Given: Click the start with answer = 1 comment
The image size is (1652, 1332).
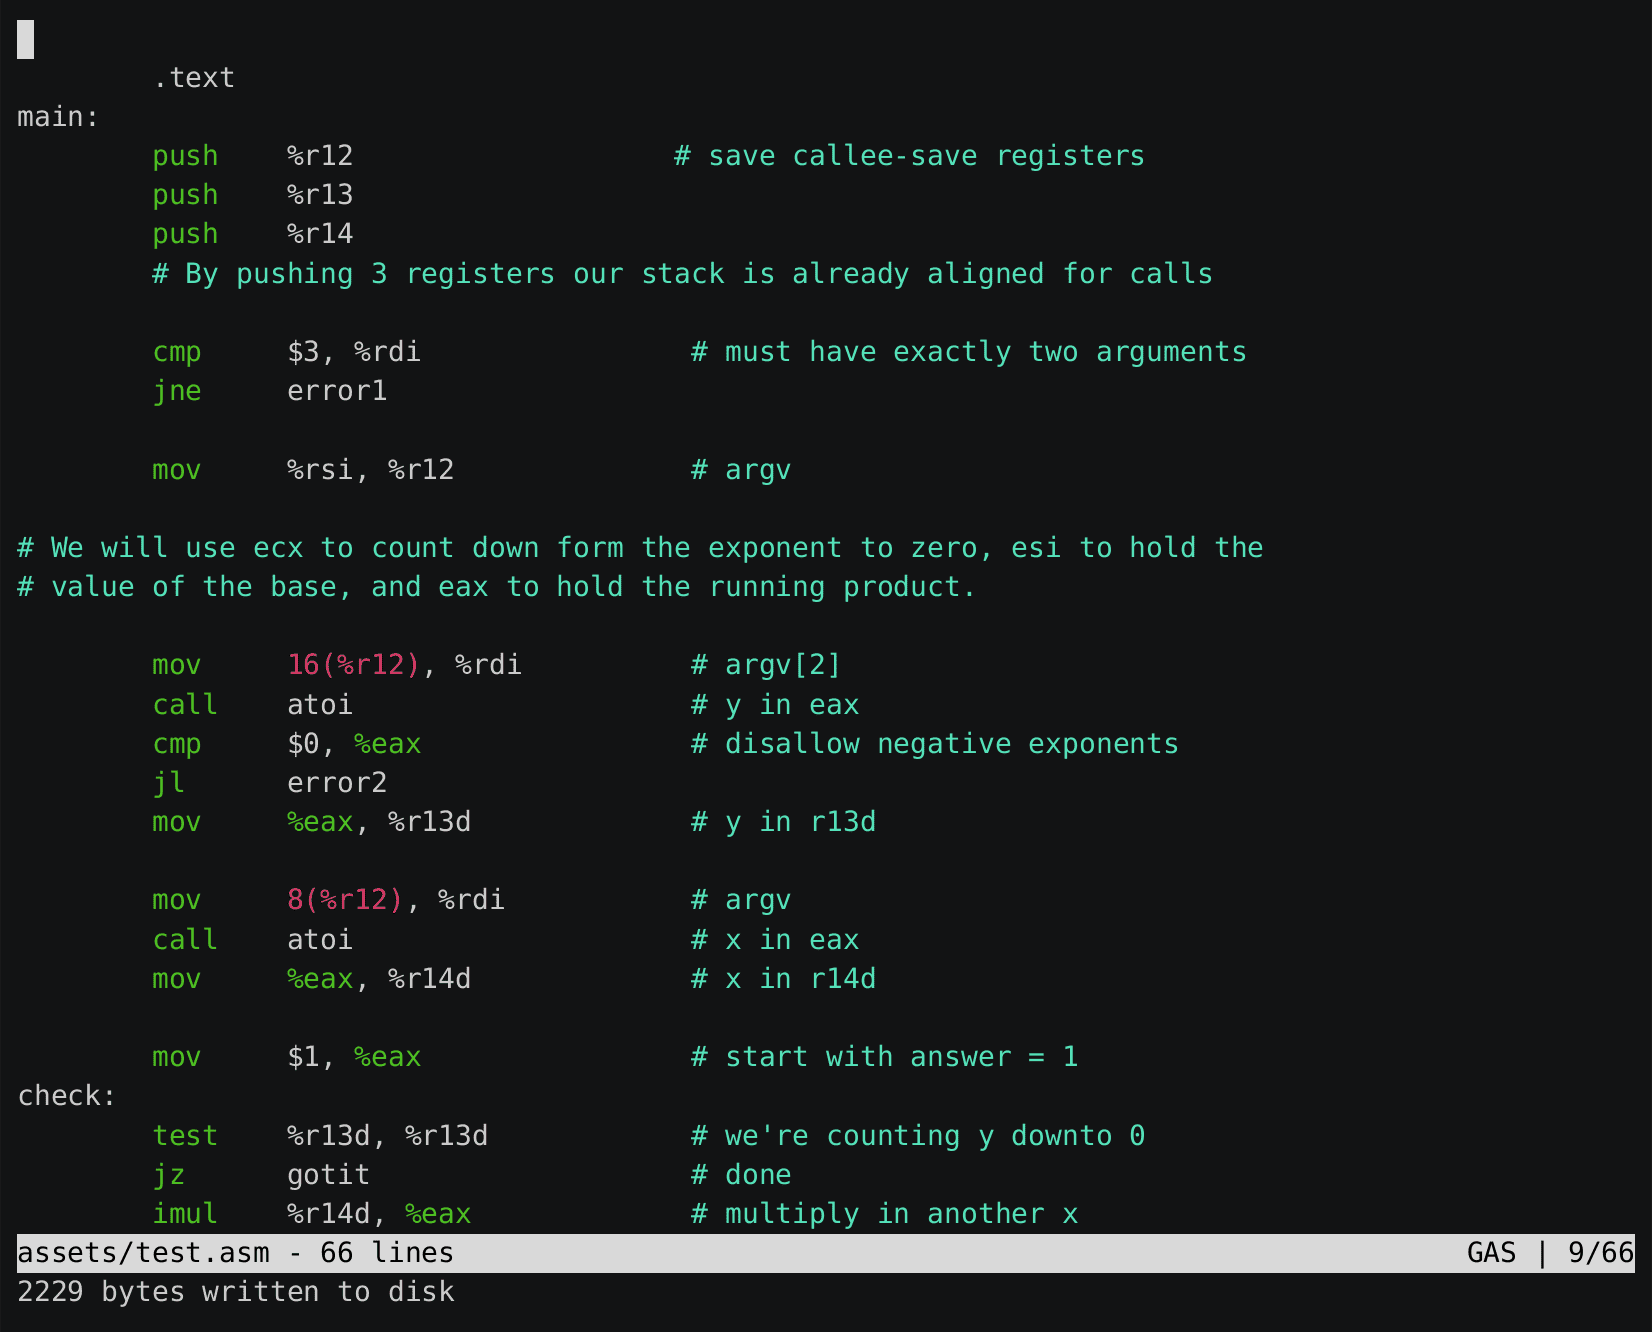Looking at the screenshot, I should (885, 1056).
